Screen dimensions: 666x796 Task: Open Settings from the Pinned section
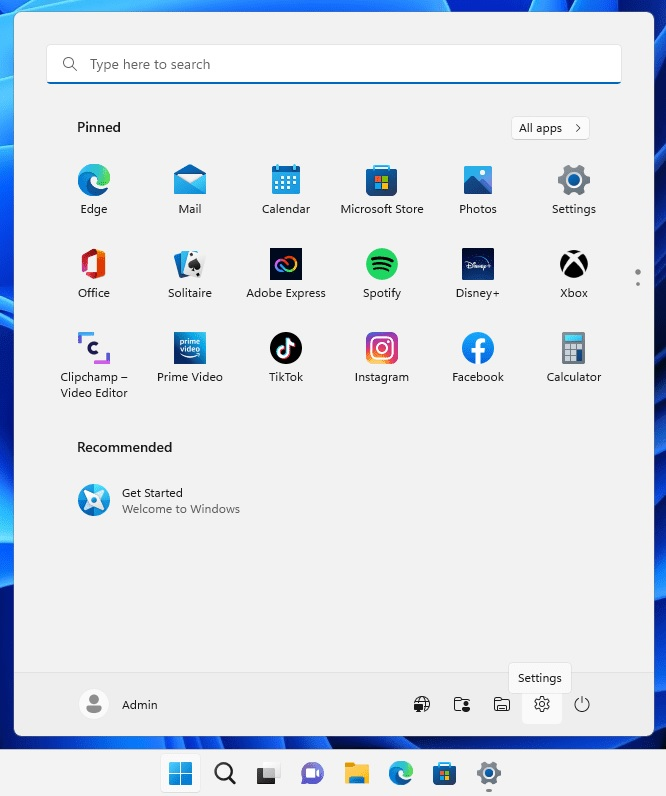574,189
